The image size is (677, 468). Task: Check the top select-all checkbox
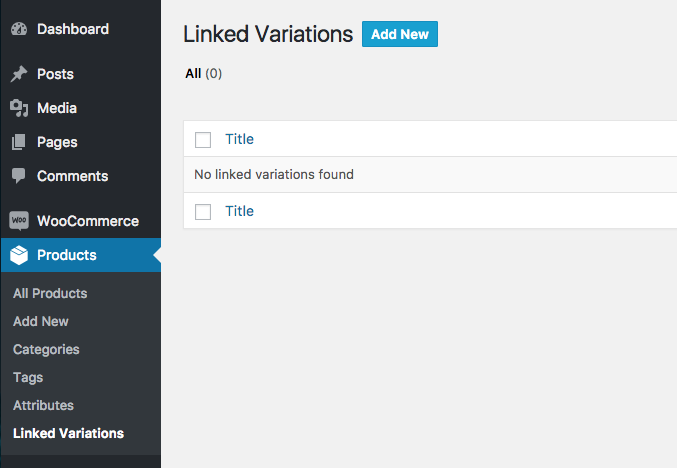coord(203,139)
